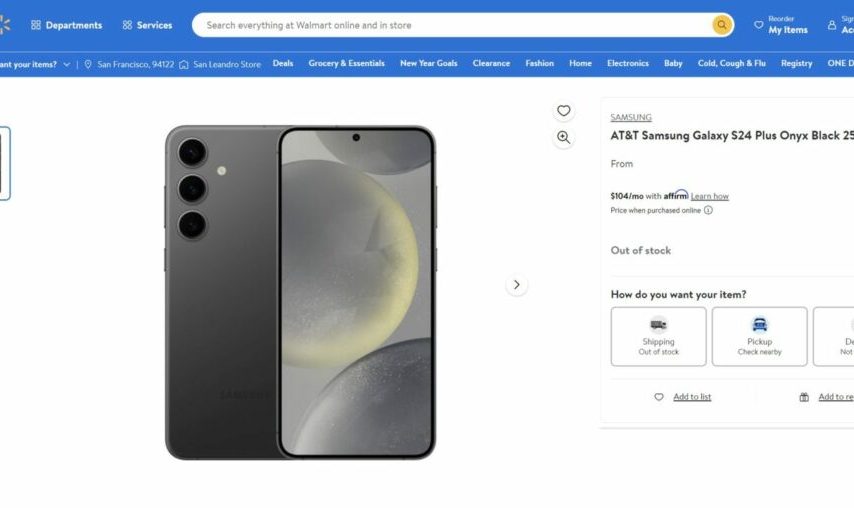This screenshot has height=508, width=854.
Task: Open Services menu in header
Action: 148,25
